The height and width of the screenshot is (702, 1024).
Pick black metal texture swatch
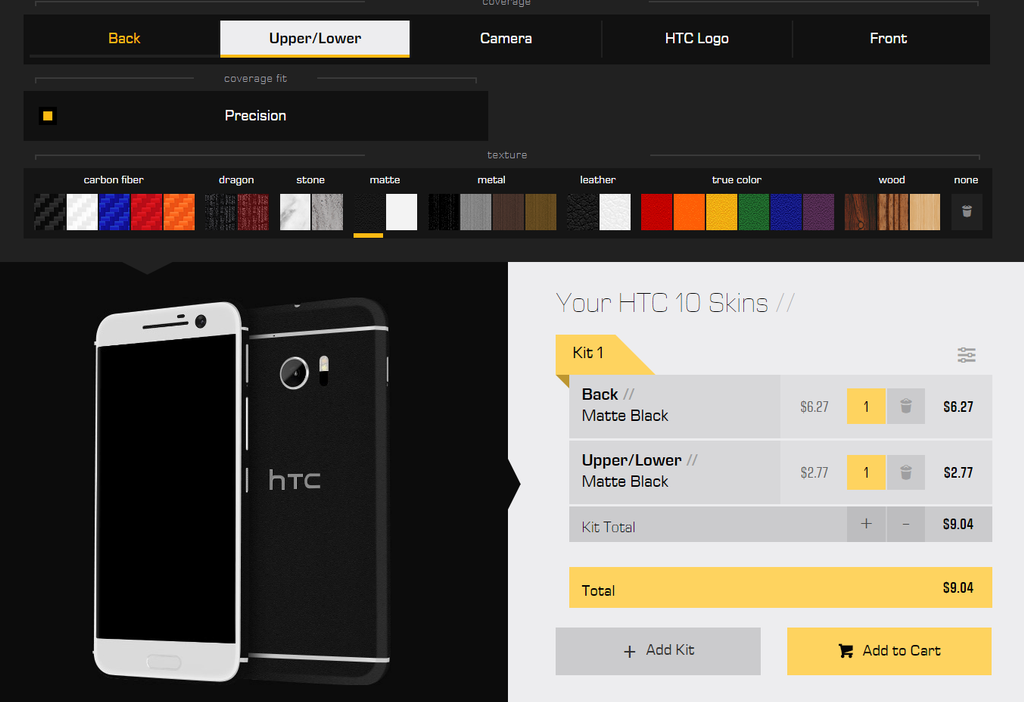click(x=443, y=212)
